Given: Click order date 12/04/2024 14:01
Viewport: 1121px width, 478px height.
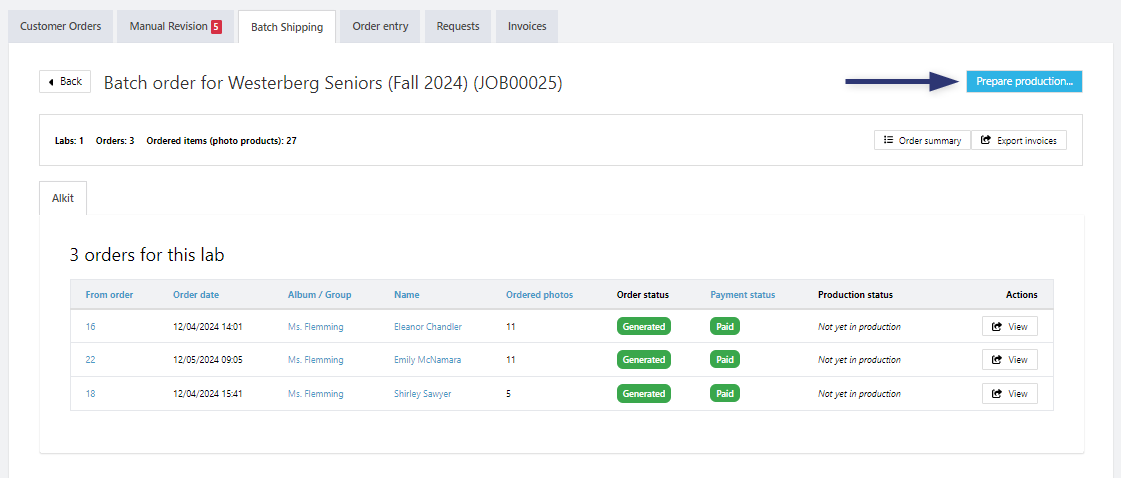Looking at the screenshot, I should 208,327.
